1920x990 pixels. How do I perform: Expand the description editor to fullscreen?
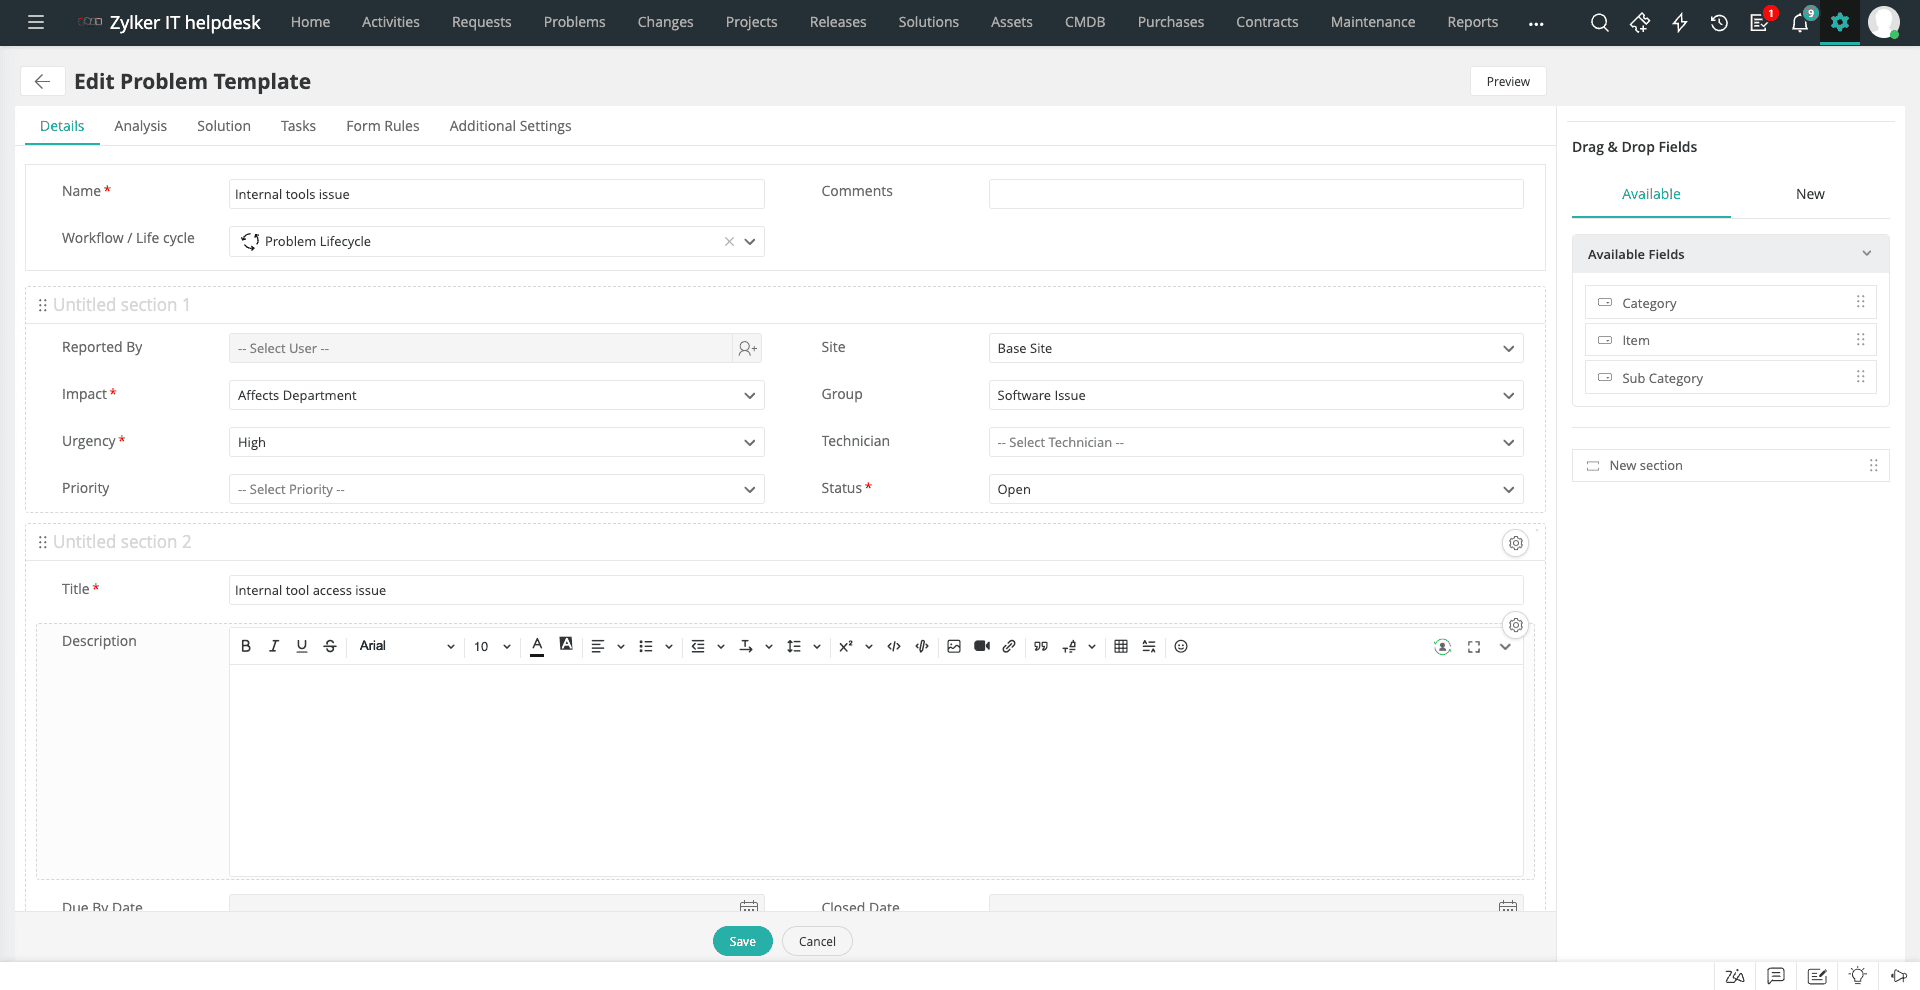[1474, 647]
